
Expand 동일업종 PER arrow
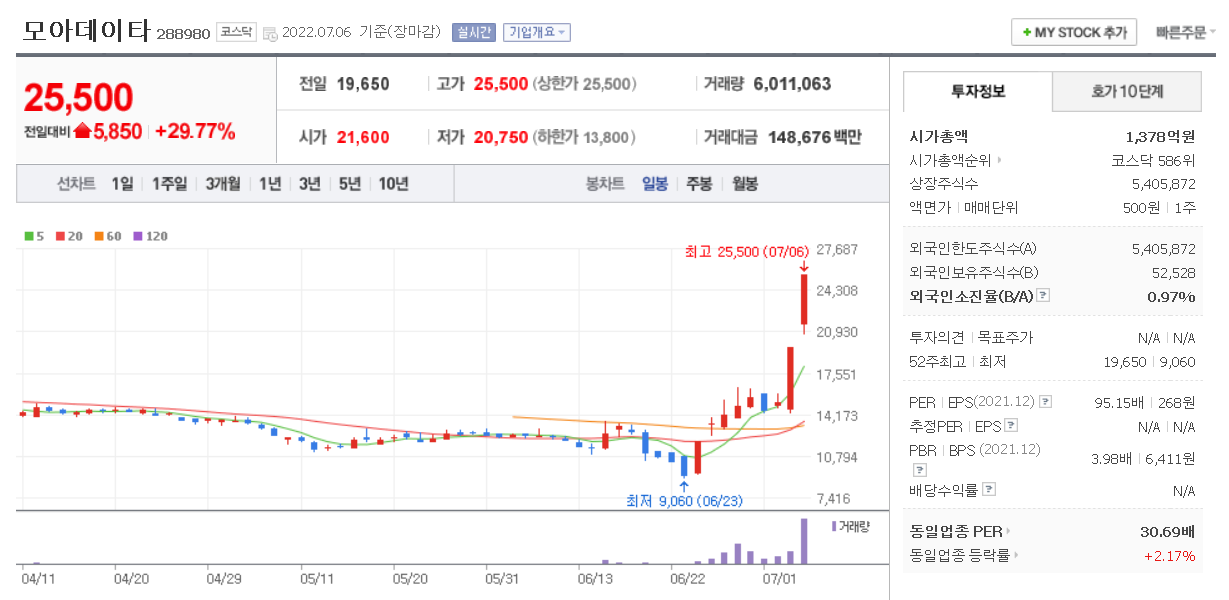tap(1008, 531)
